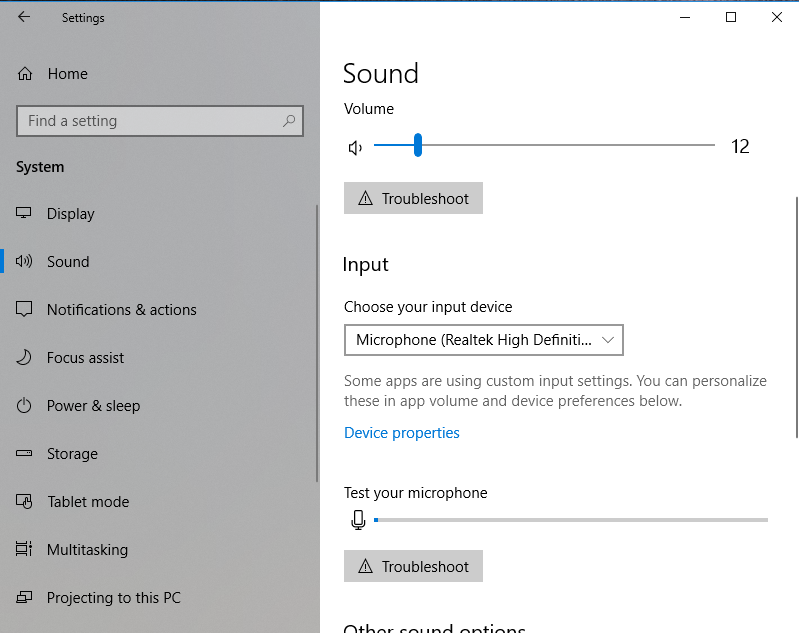
Task: Open Projecting to this PC
Action: pos(113,598)
